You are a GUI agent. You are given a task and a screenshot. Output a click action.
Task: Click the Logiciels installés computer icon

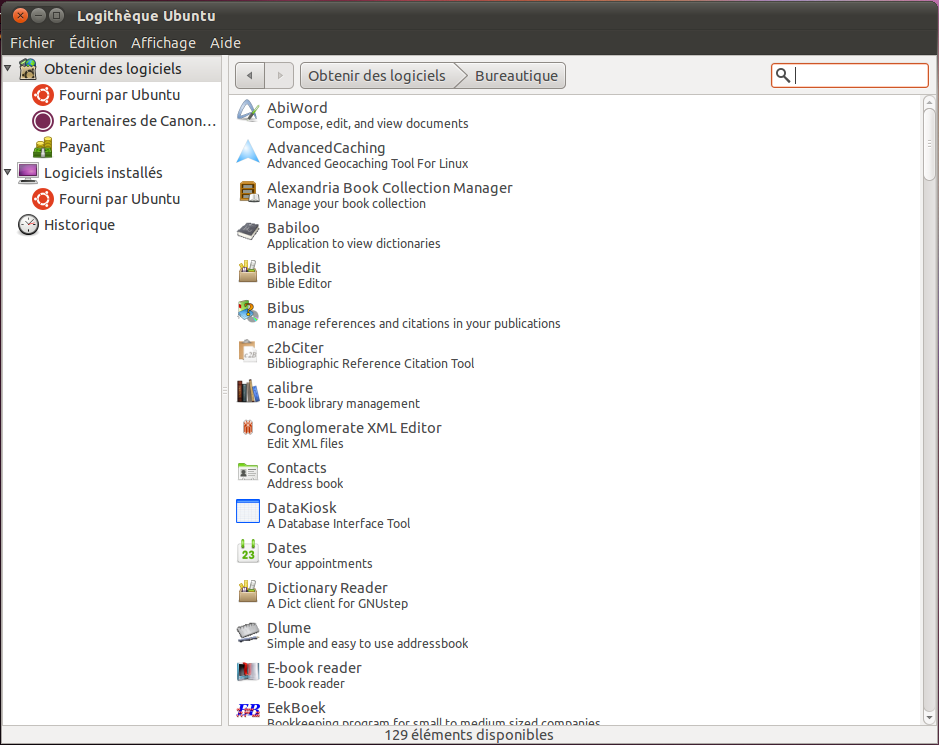[x=28, y=173]
